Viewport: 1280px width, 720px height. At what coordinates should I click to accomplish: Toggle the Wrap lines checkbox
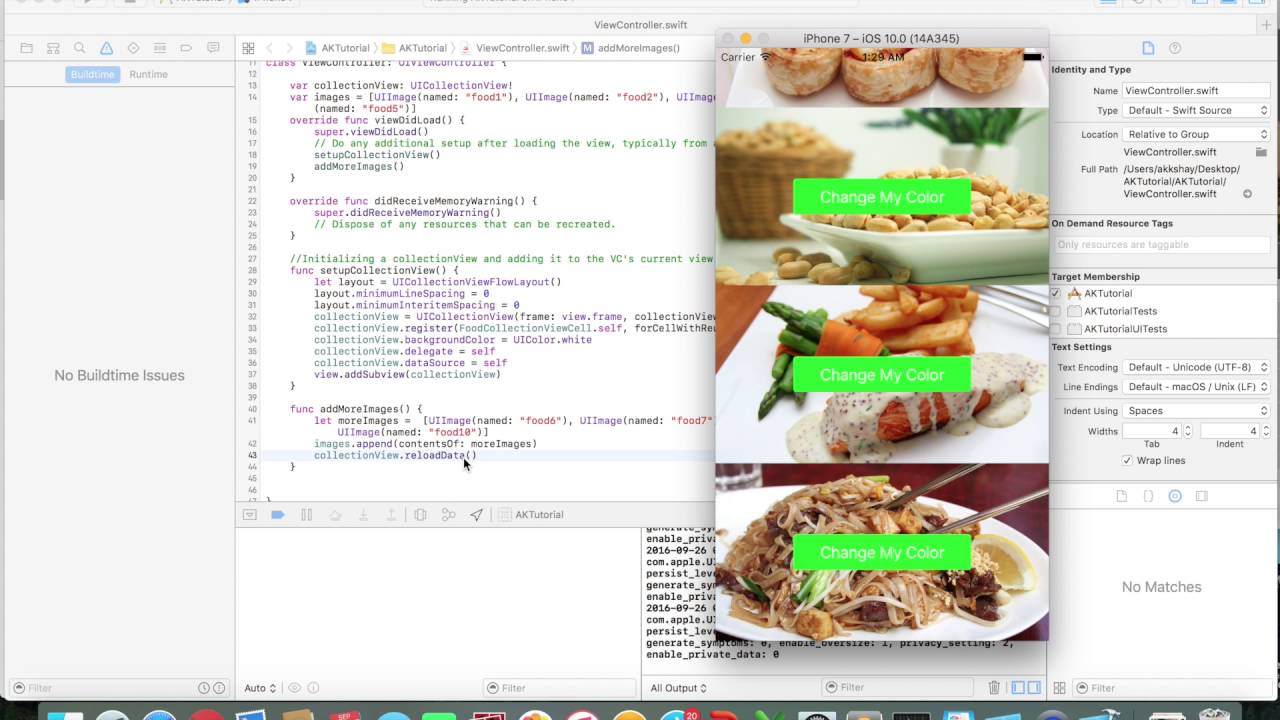[x=1127, y=461]
